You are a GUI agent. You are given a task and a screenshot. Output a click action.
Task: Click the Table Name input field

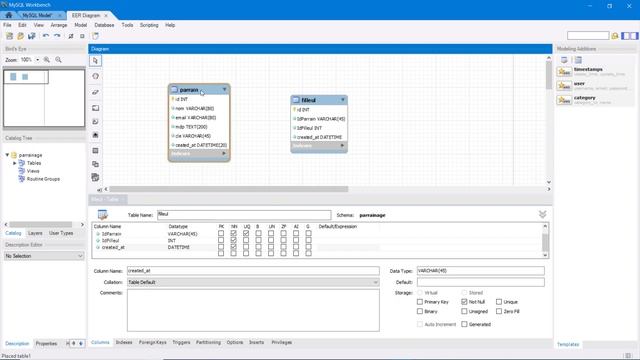click(244, 215)
